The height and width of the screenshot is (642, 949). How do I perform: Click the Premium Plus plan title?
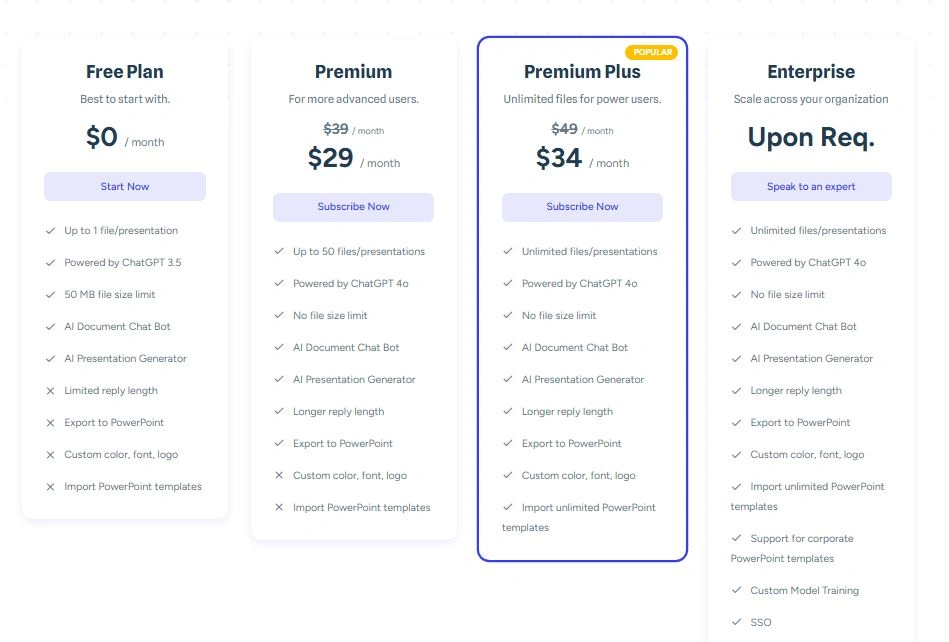click(582, 72)
